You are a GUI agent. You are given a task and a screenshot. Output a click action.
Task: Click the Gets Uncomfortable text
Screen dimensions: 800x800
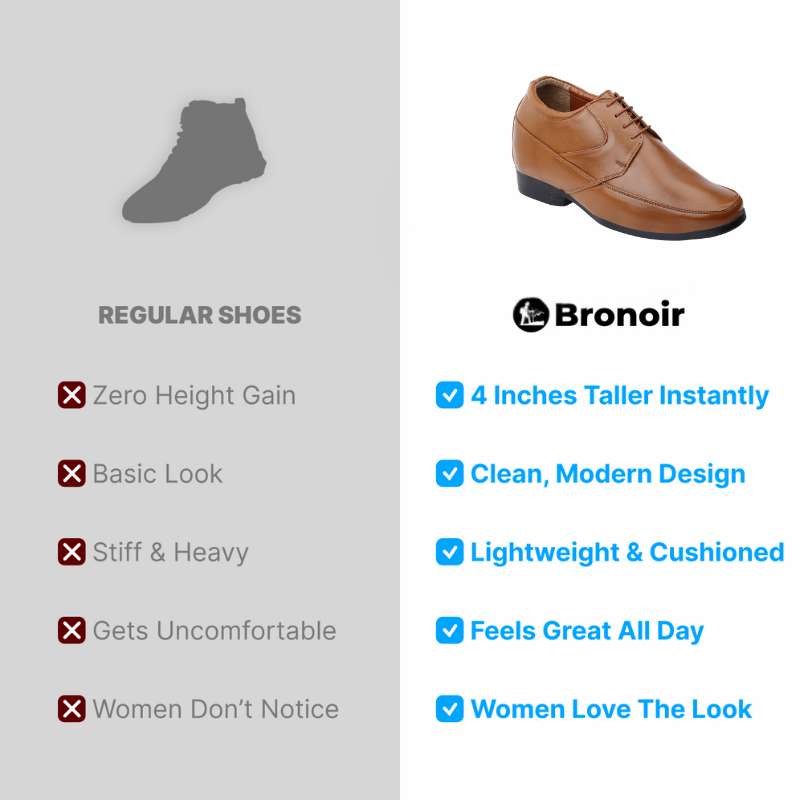coord(214,631)
